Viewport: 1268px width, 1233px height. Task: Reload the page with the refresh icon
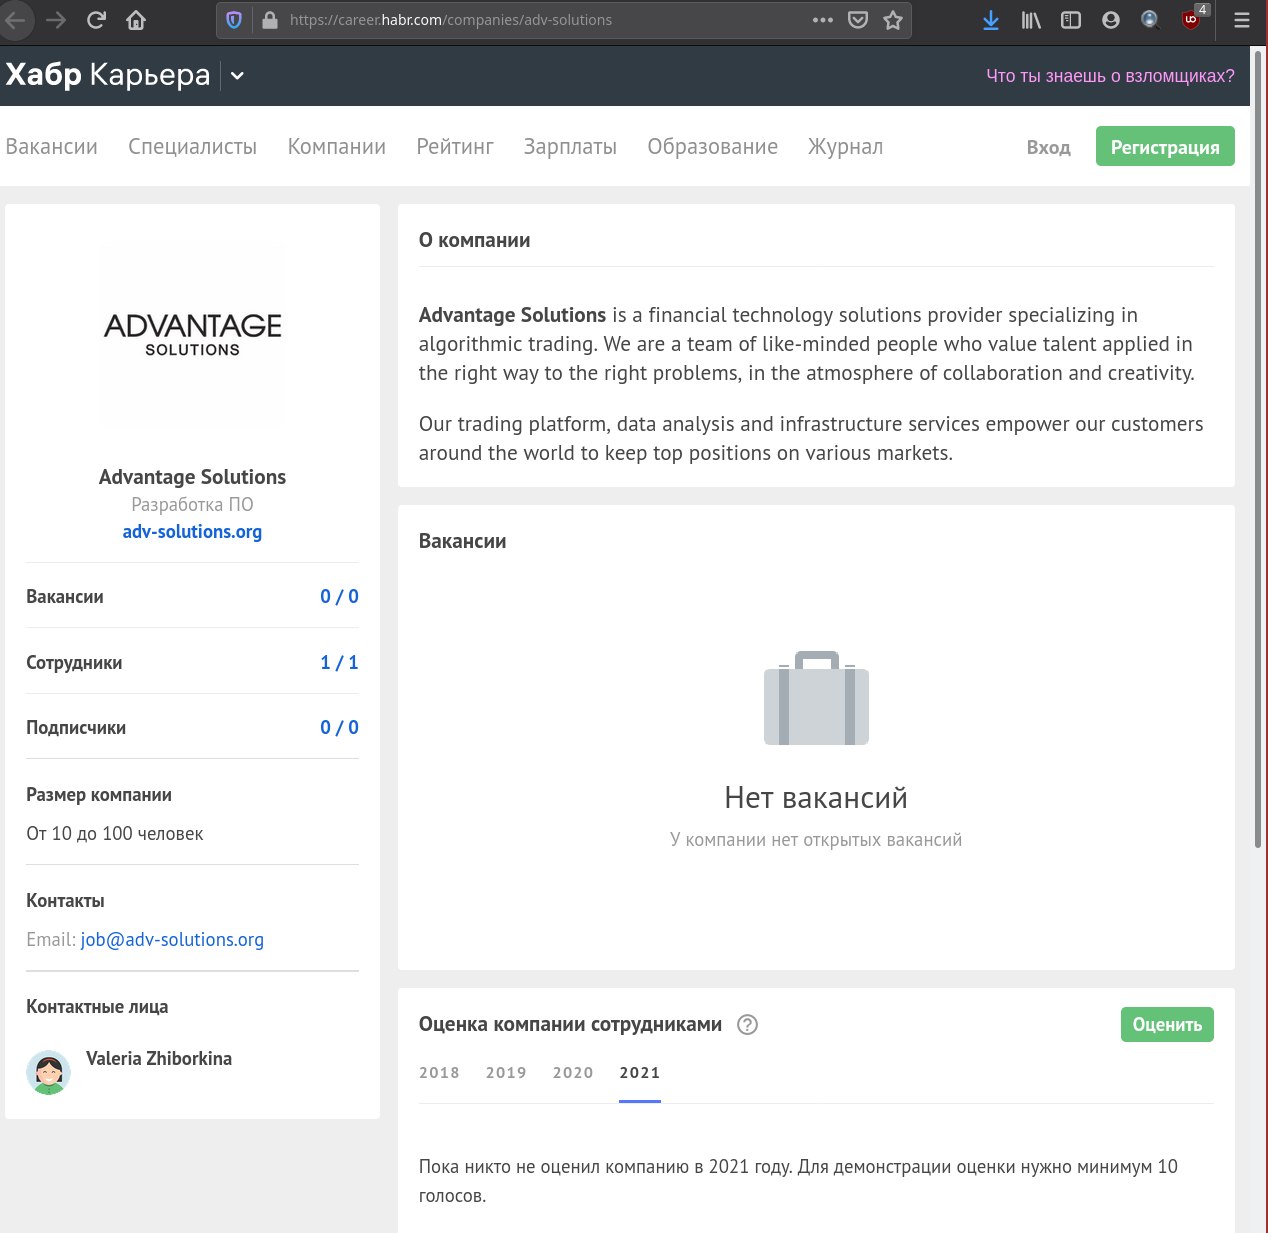tap(96, 20)
